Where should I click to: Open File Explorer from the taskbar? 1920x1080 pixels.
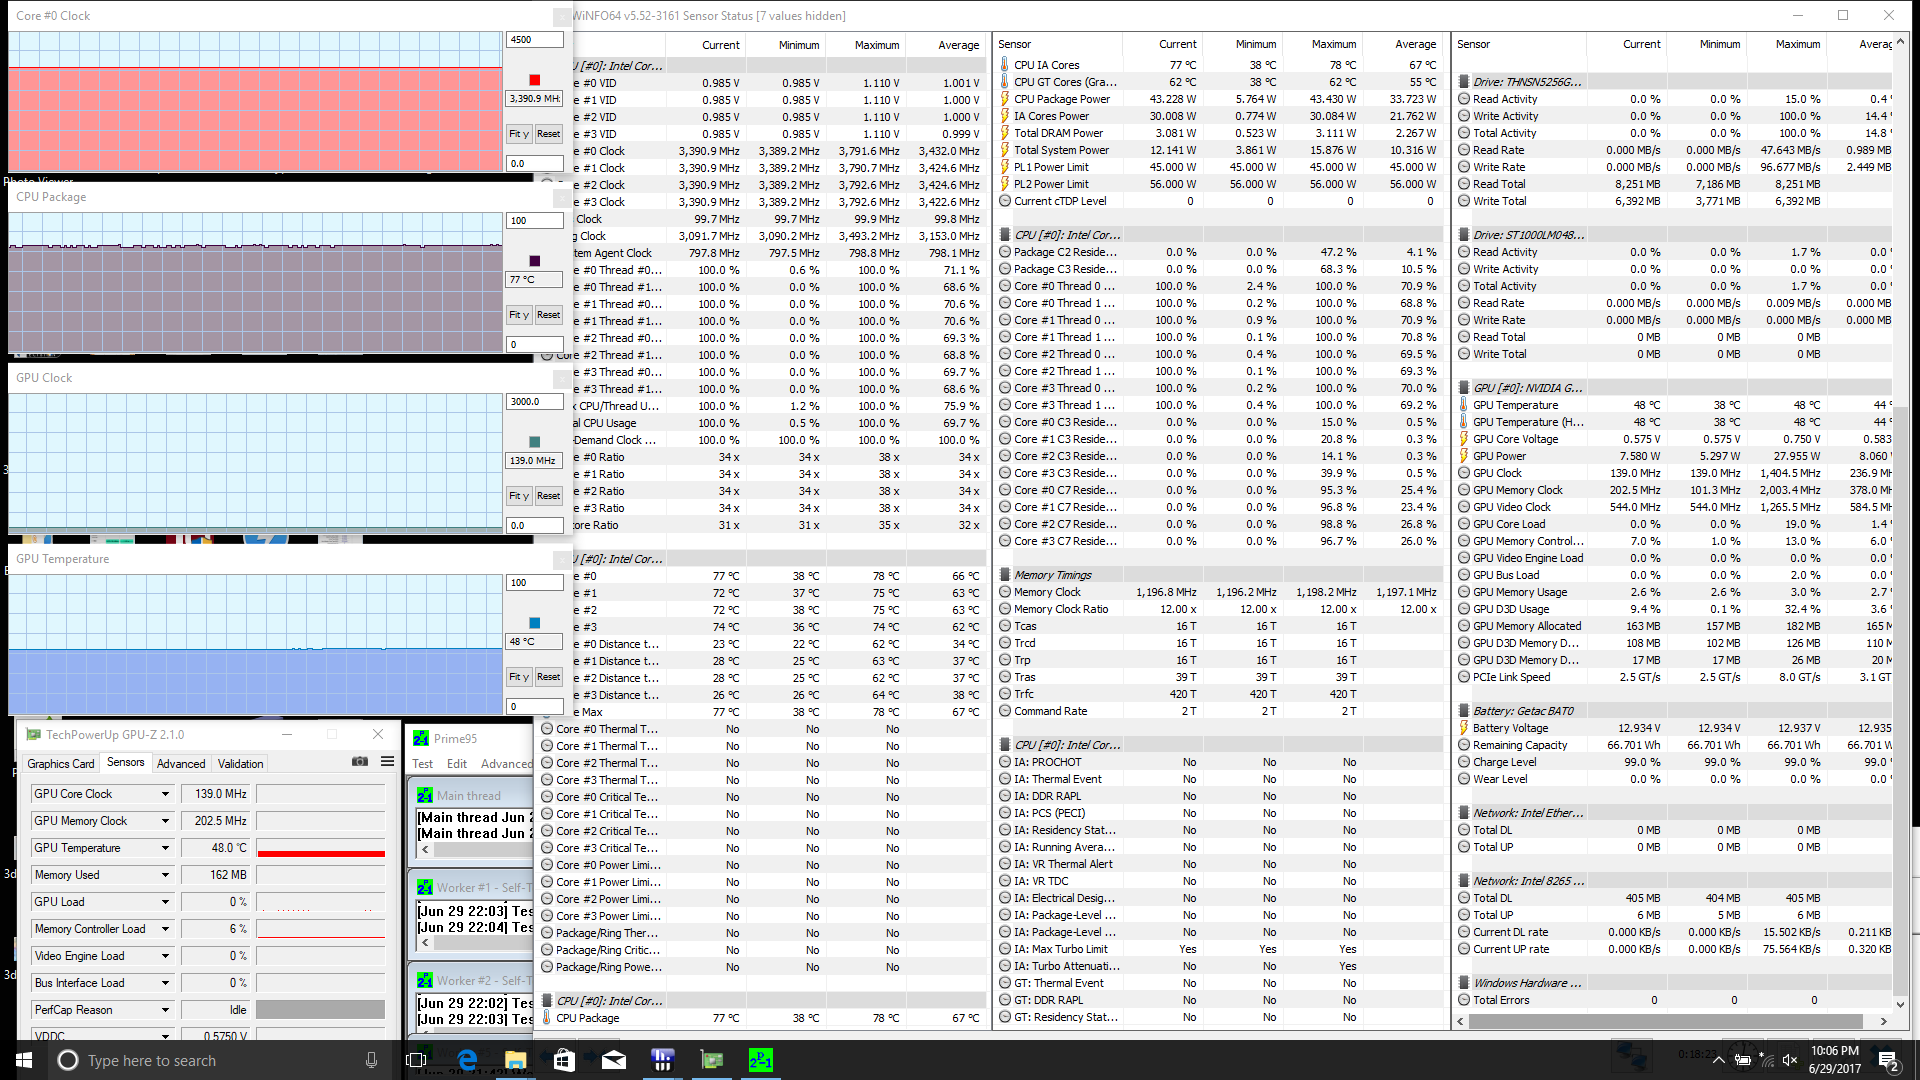click(x=515, y=1060)
